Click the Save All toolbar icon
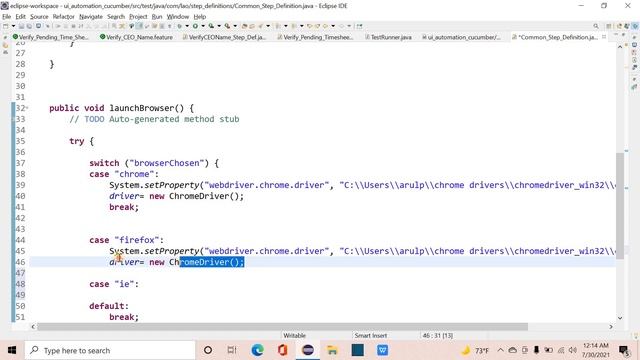Image resolution: width=640 pixels, height=360 pixels. pyautogui.click(x=29, y=26)
